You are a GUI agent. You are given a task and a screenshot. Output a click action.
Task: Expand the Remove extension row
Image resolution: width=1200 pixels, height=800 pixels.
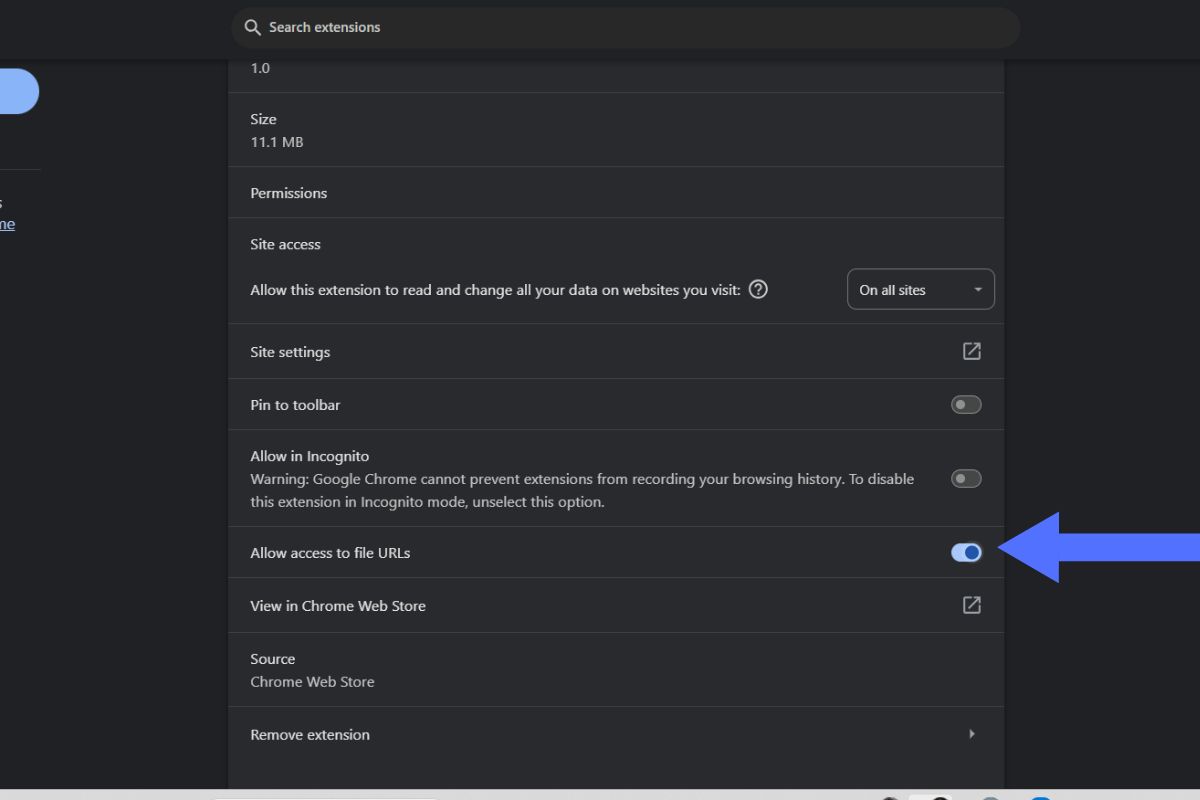[x=616, y=734]
